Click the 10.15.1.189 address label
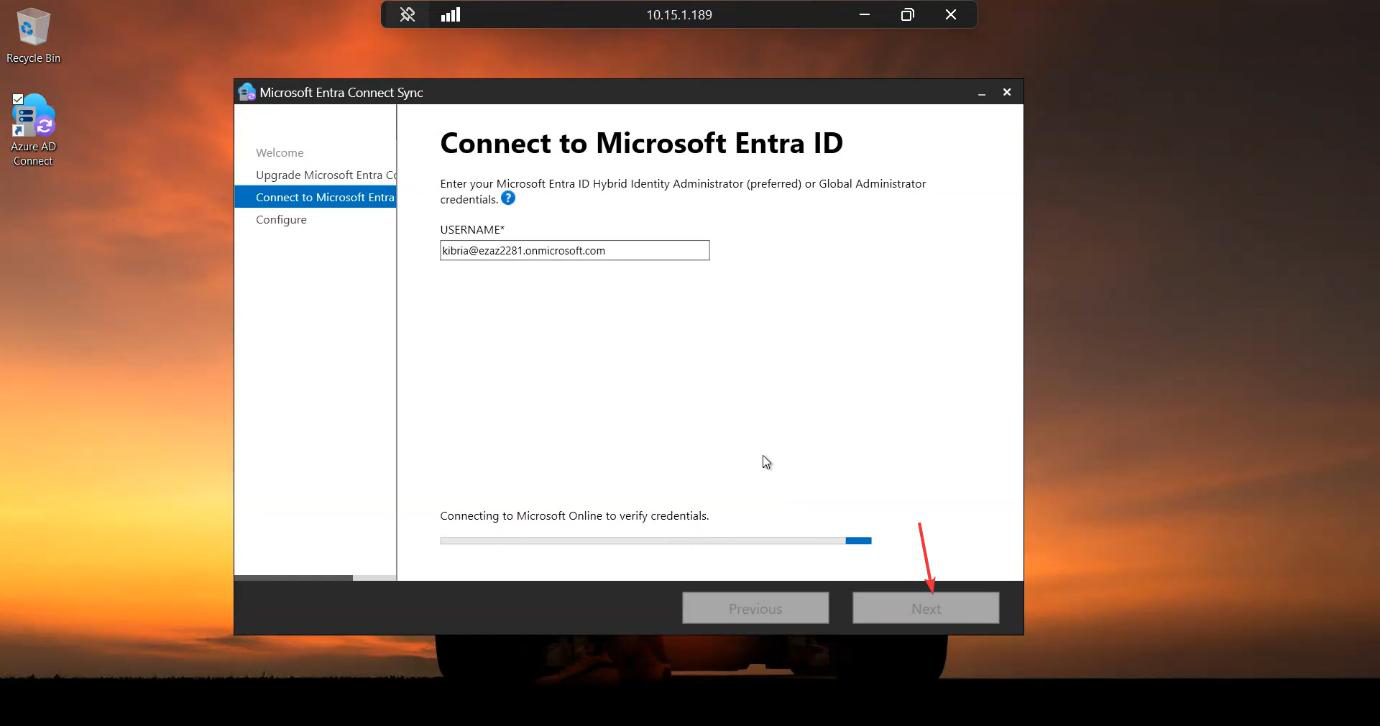 click(679, 15)
